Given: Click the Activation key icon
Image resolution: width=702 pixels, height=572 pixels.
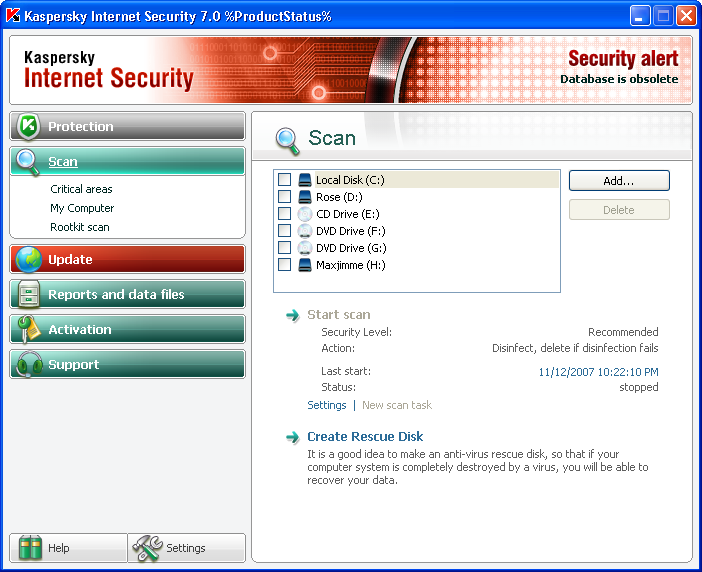Looking at the screenshot, I should [28, 329].
